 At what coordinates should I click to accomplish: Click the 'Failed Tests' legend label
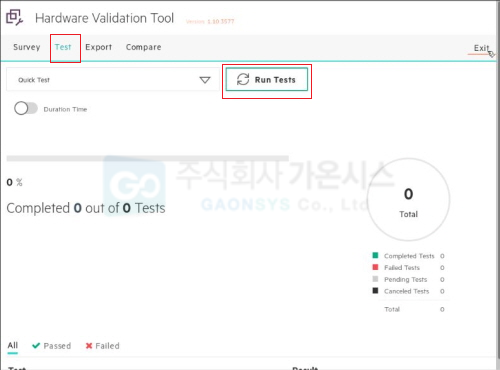pyautogui.click(x=402, y=268)
